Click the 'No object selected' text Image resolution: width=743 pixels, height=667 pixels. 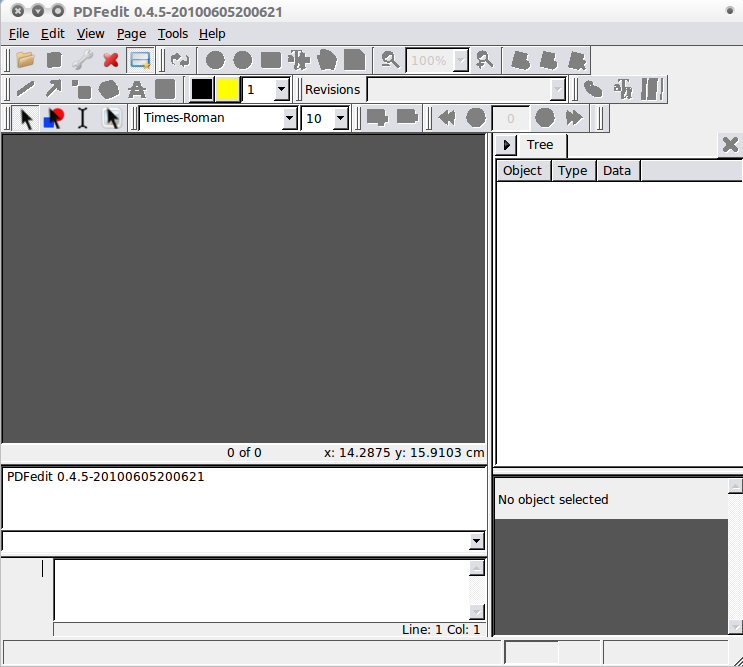[x=553, y=500]
